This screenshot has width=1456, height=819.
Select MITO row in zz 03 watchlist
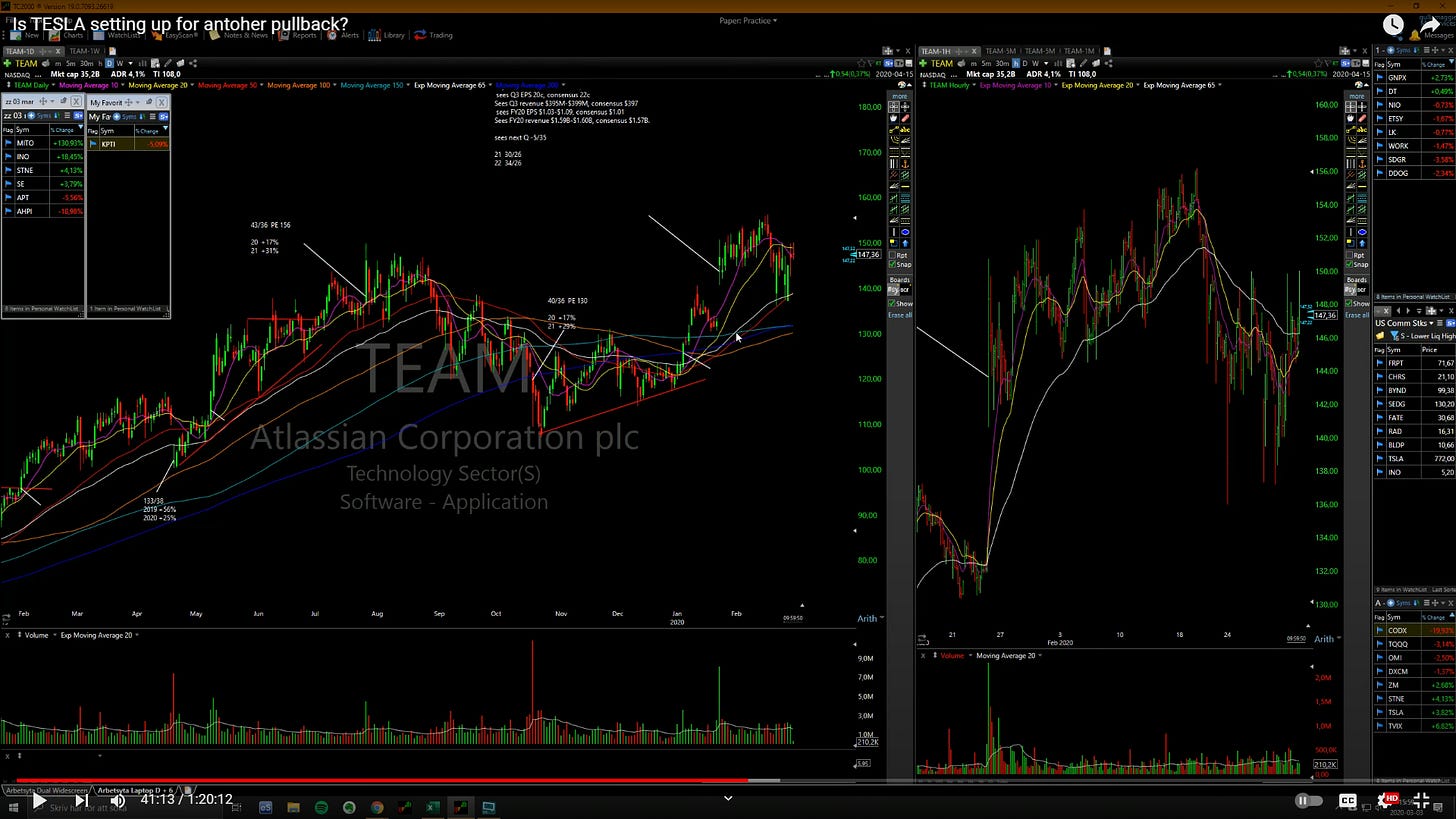pos(43,143)
